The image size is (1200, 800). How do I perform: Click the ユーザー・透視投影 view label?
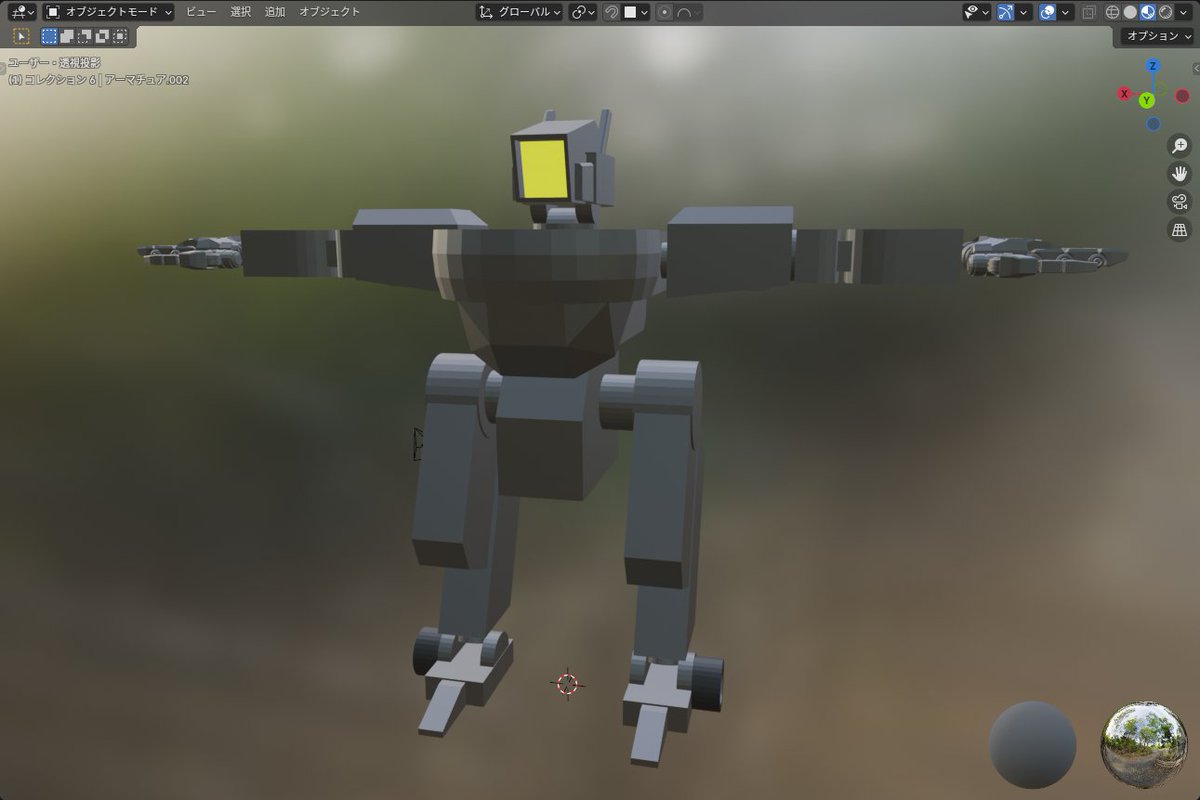(x=54, y=63)
